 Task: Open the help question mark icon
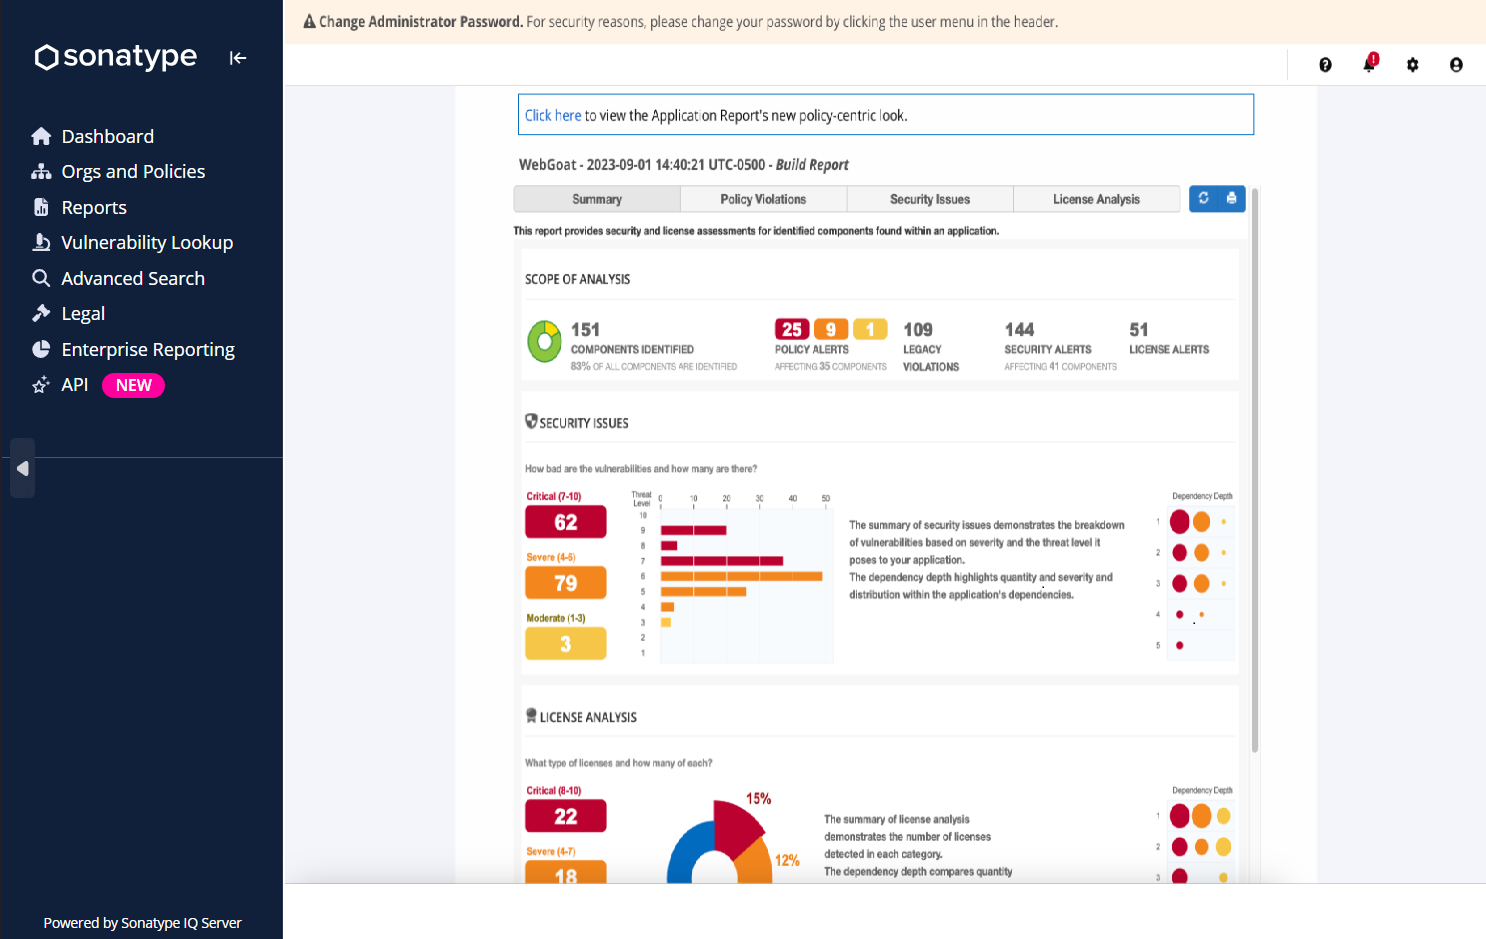(1325, 65)
